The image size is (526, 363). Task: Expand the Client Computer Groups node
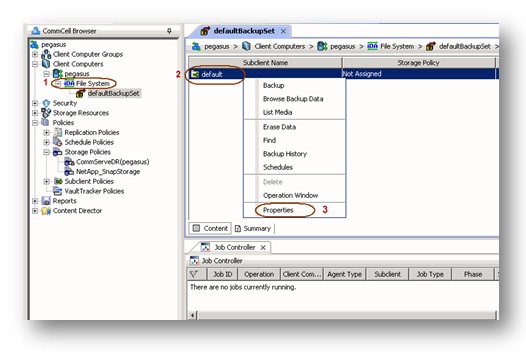[x=35, y=54]
